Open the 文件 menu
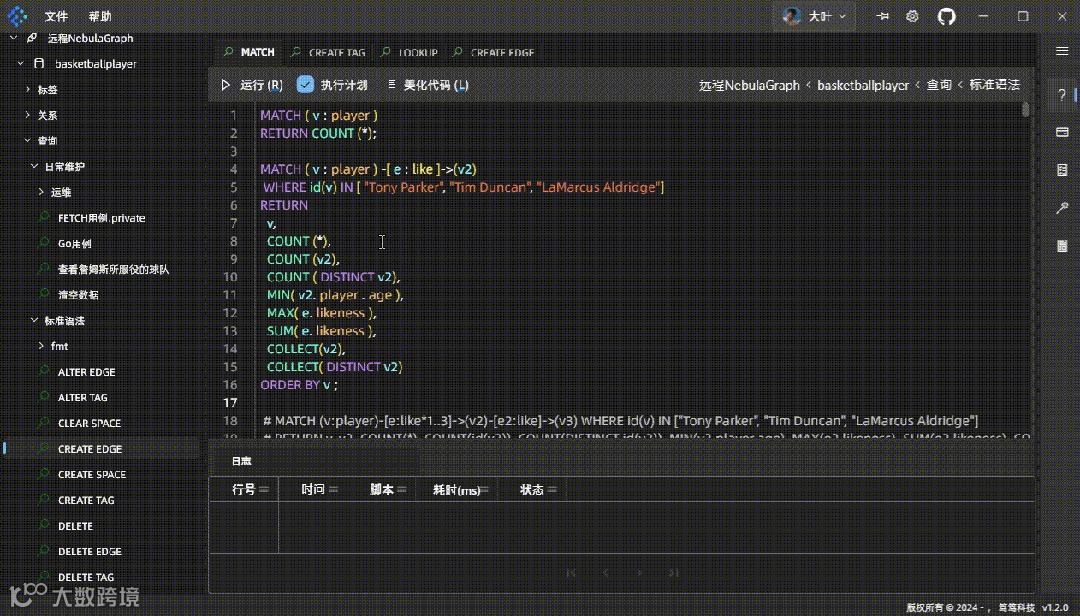This screenshot has height=616, width=1080. pos(56,17)
